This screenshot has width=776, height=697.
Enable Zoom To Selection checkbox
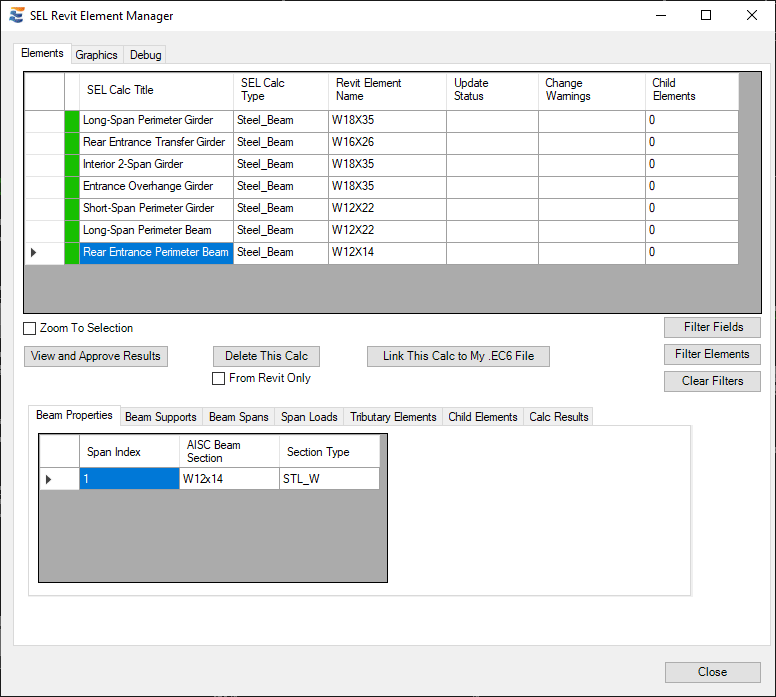coord(30,328)
